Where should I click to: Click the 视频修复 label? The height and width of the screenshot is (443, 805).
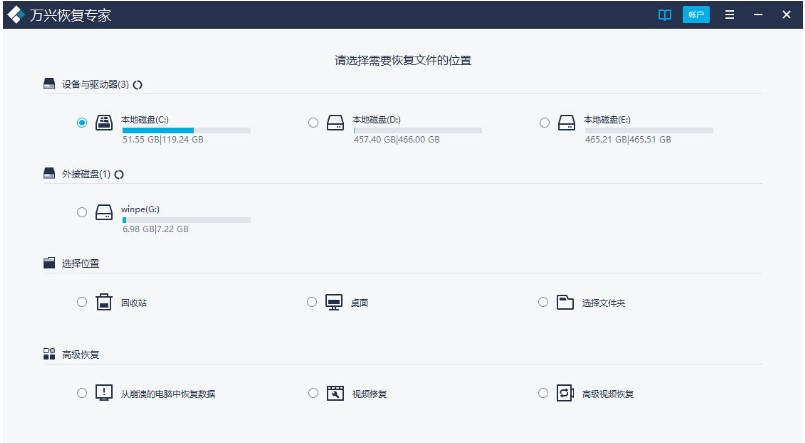point(370,394)
